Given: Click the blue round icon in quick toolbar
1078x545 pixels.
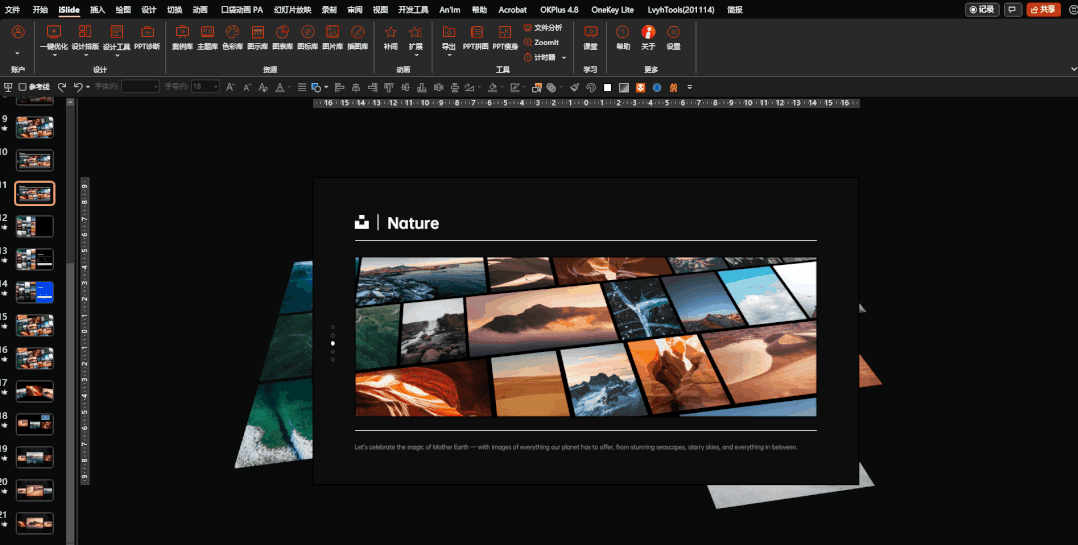Looking at the screenshot, I should 657,87.
